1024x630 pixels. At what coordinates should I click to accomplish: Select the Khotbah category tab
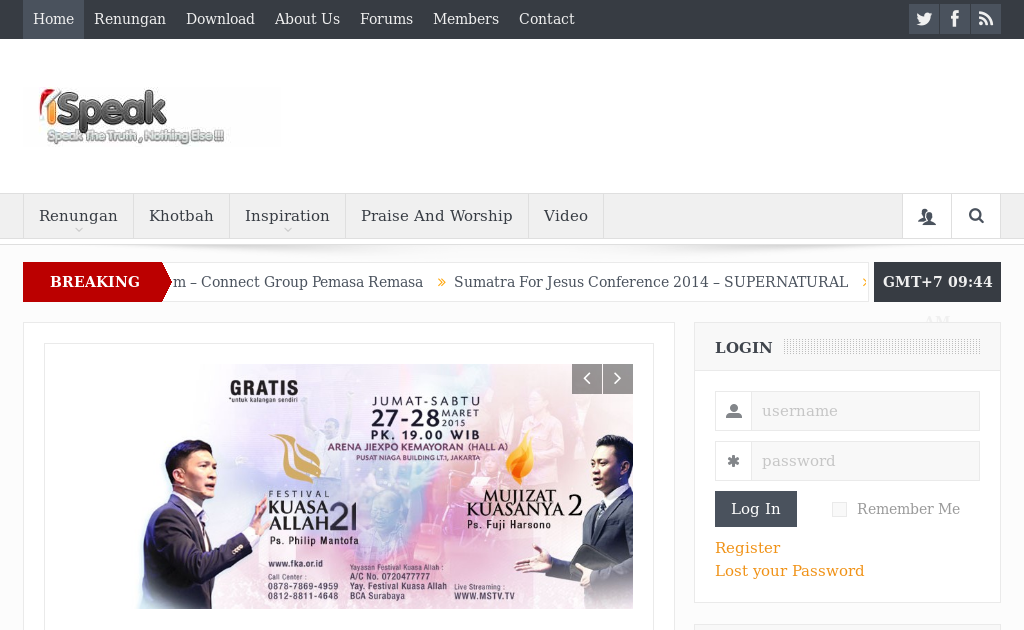182,216
